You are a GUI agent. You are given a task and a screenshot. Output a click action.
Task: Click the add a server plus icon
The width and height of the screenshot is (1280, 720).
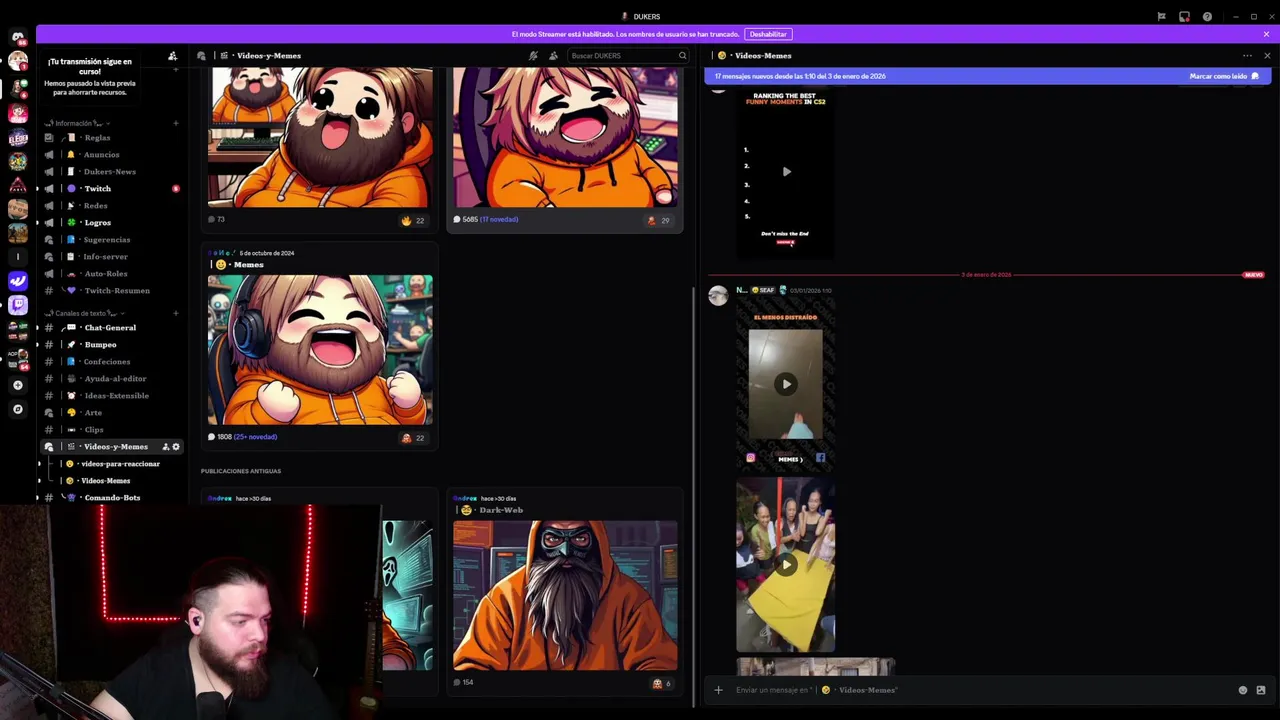[17, 385]
